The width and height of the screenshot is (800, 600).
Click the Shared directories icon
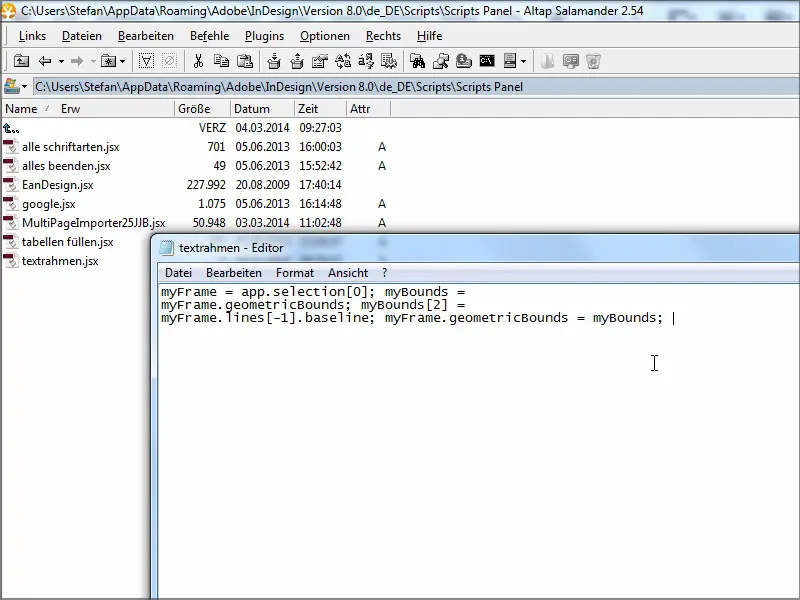tap(464, 61)
